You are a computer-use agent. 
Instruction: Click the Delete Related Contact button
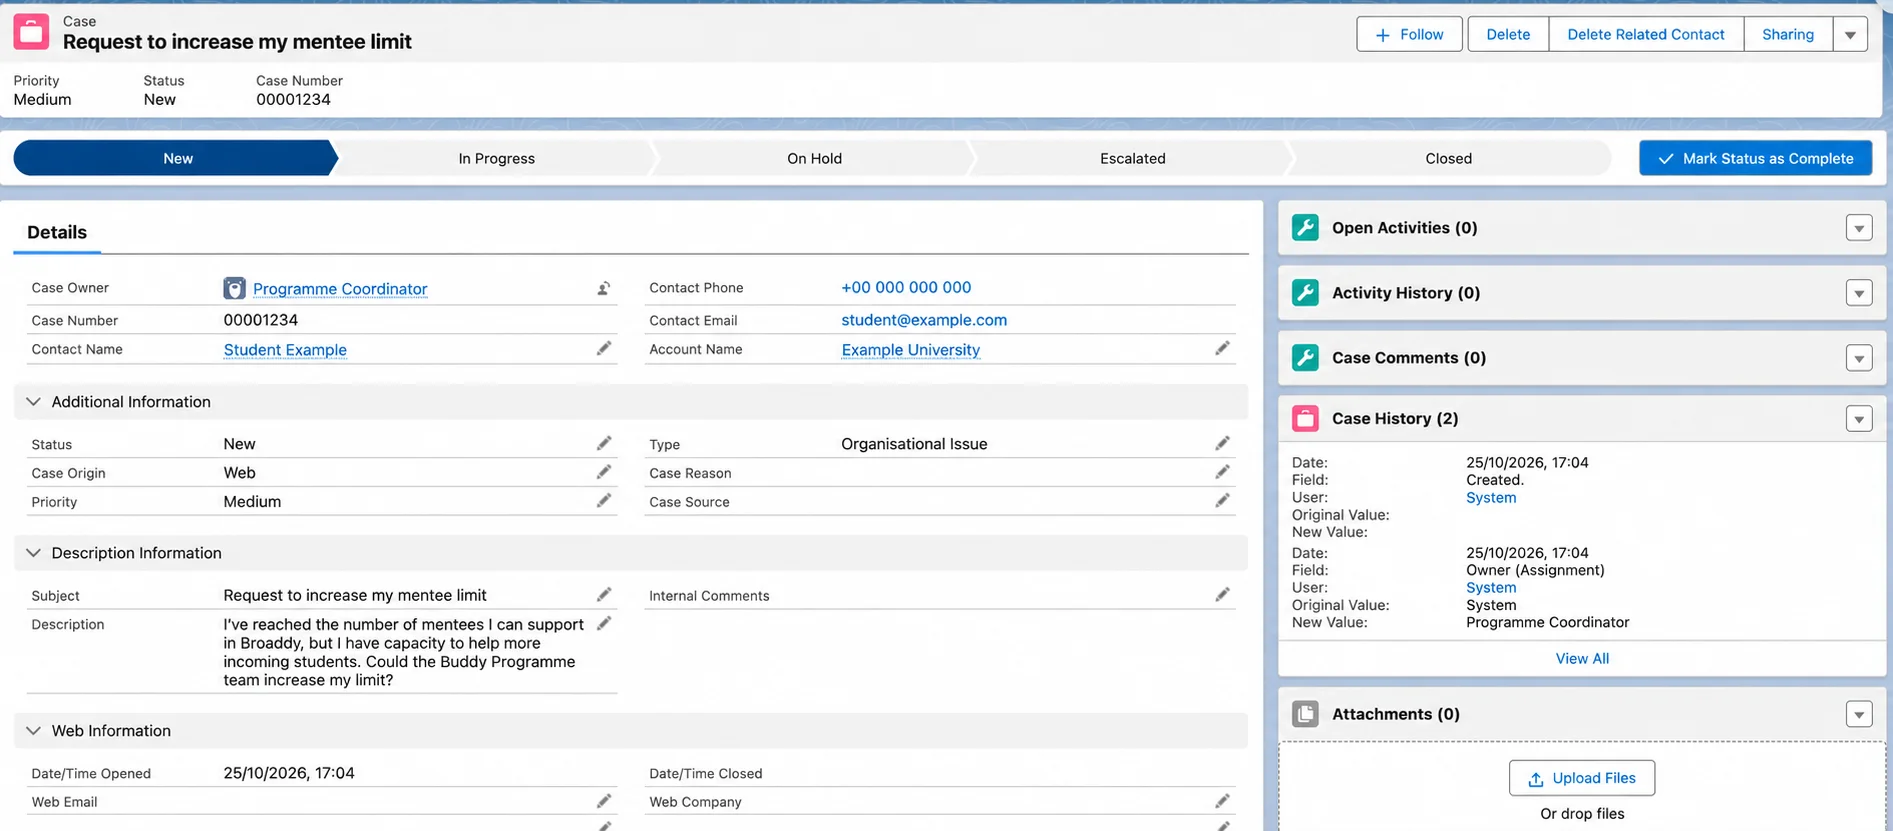[x=1645, y=34]
